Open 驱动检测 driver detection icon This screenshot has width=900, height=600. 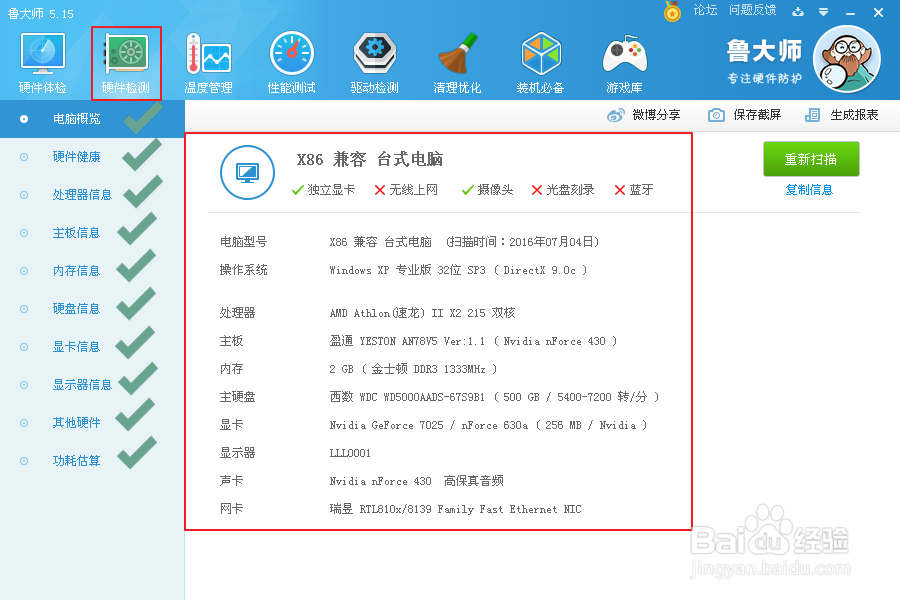pyautogui.click(x=374, y=63)
